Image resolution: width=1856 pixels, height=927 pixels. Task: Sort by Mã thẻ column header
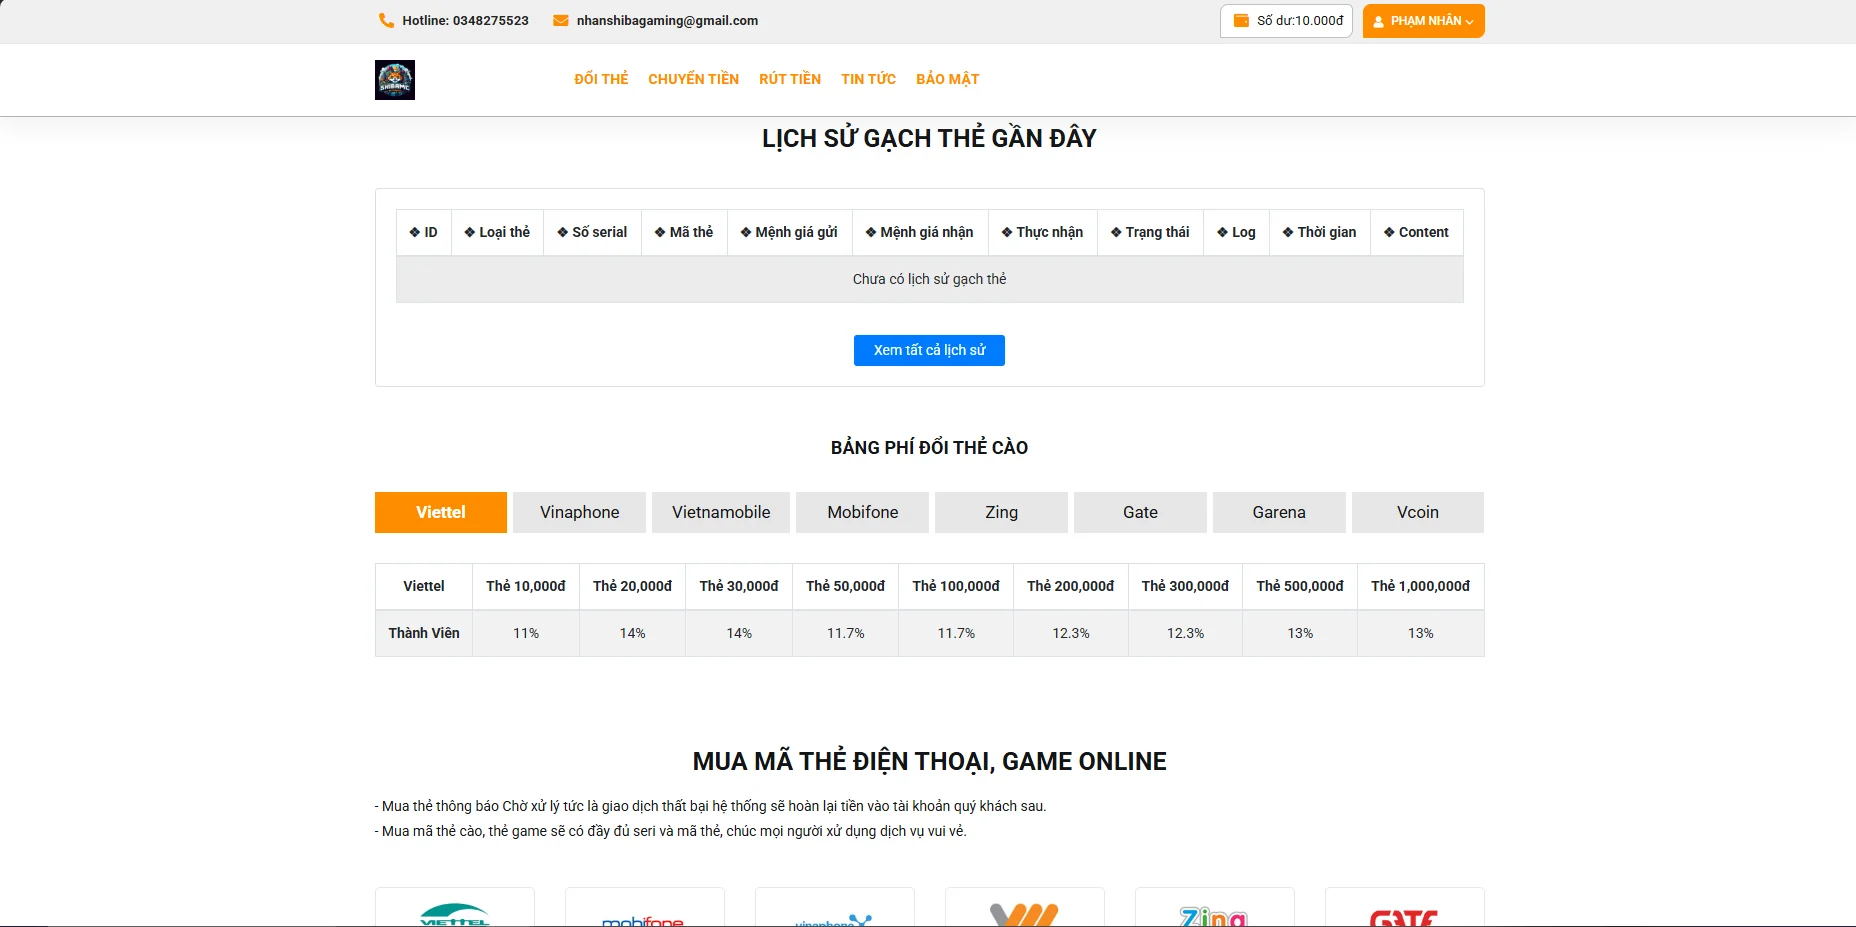(685, 232)
